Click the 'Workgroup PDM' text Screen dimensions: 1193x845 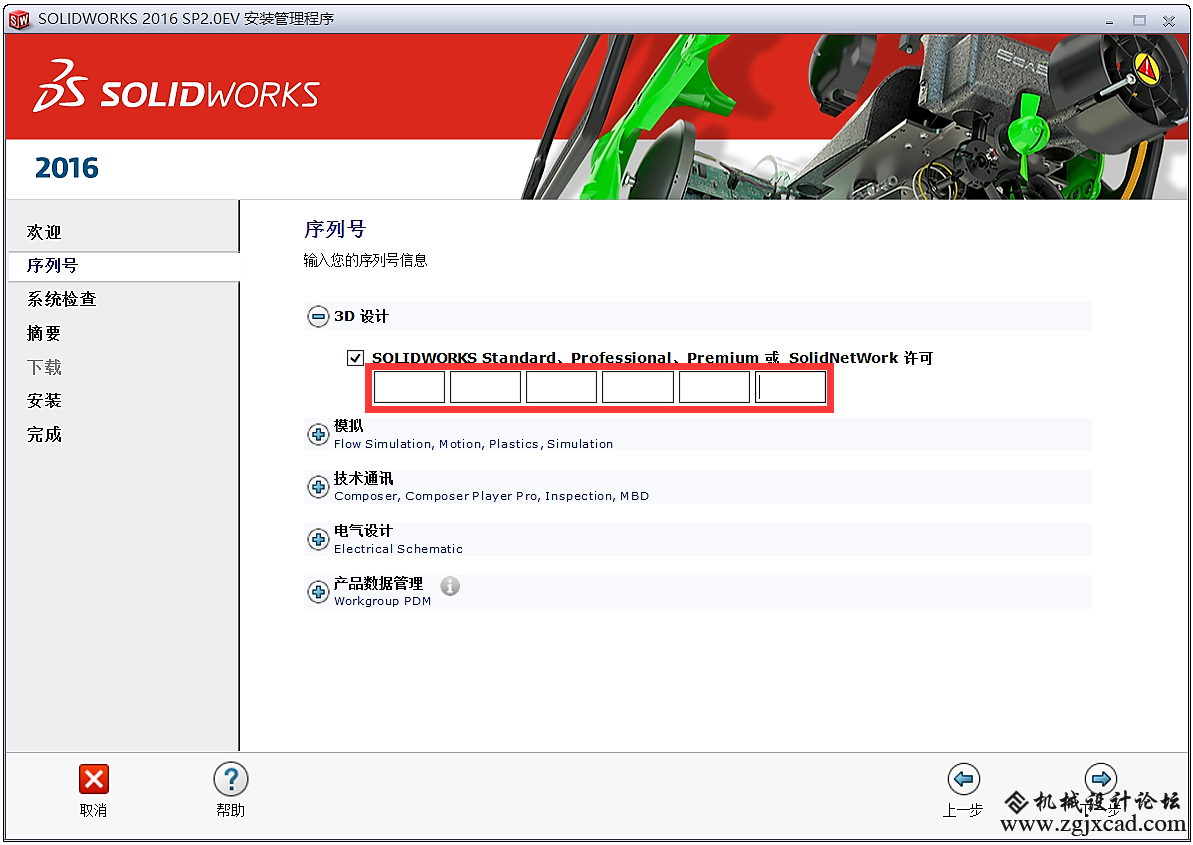pyautogui.click(x=383, y=602)
